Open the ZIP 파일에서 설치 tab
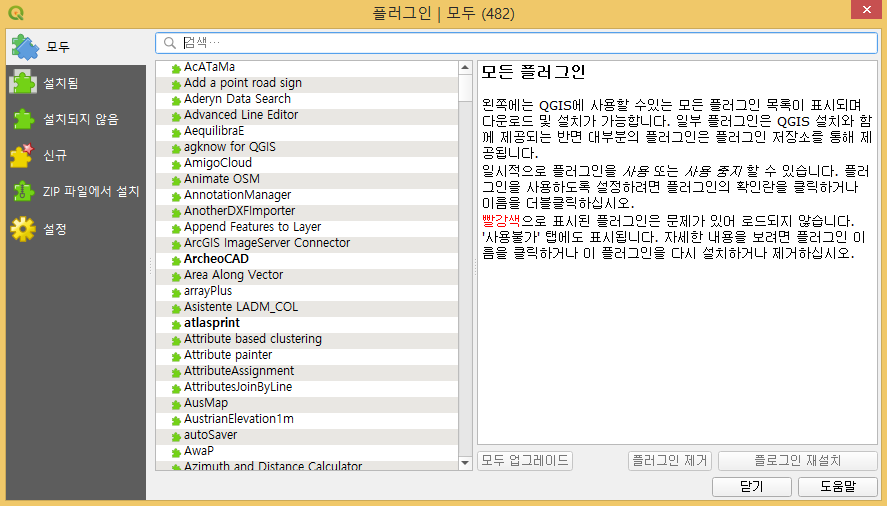 [x=76, y=191]
